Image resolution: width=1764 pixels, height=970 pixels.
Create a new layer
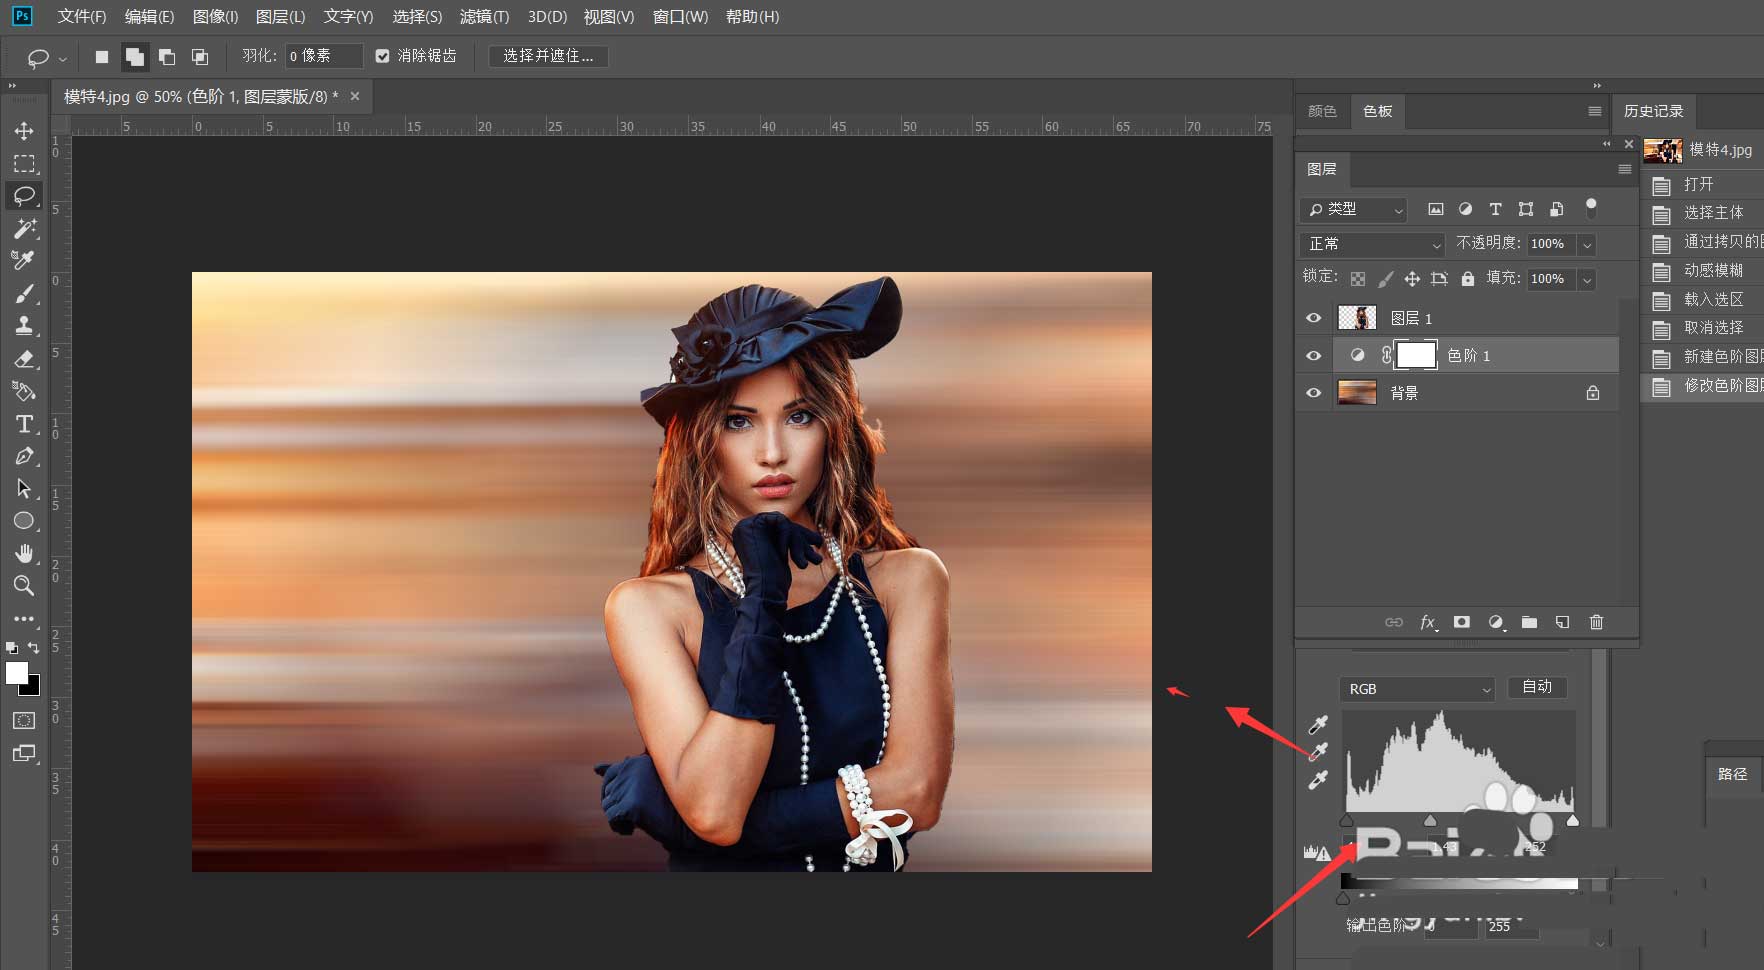tap(1562, 622)
